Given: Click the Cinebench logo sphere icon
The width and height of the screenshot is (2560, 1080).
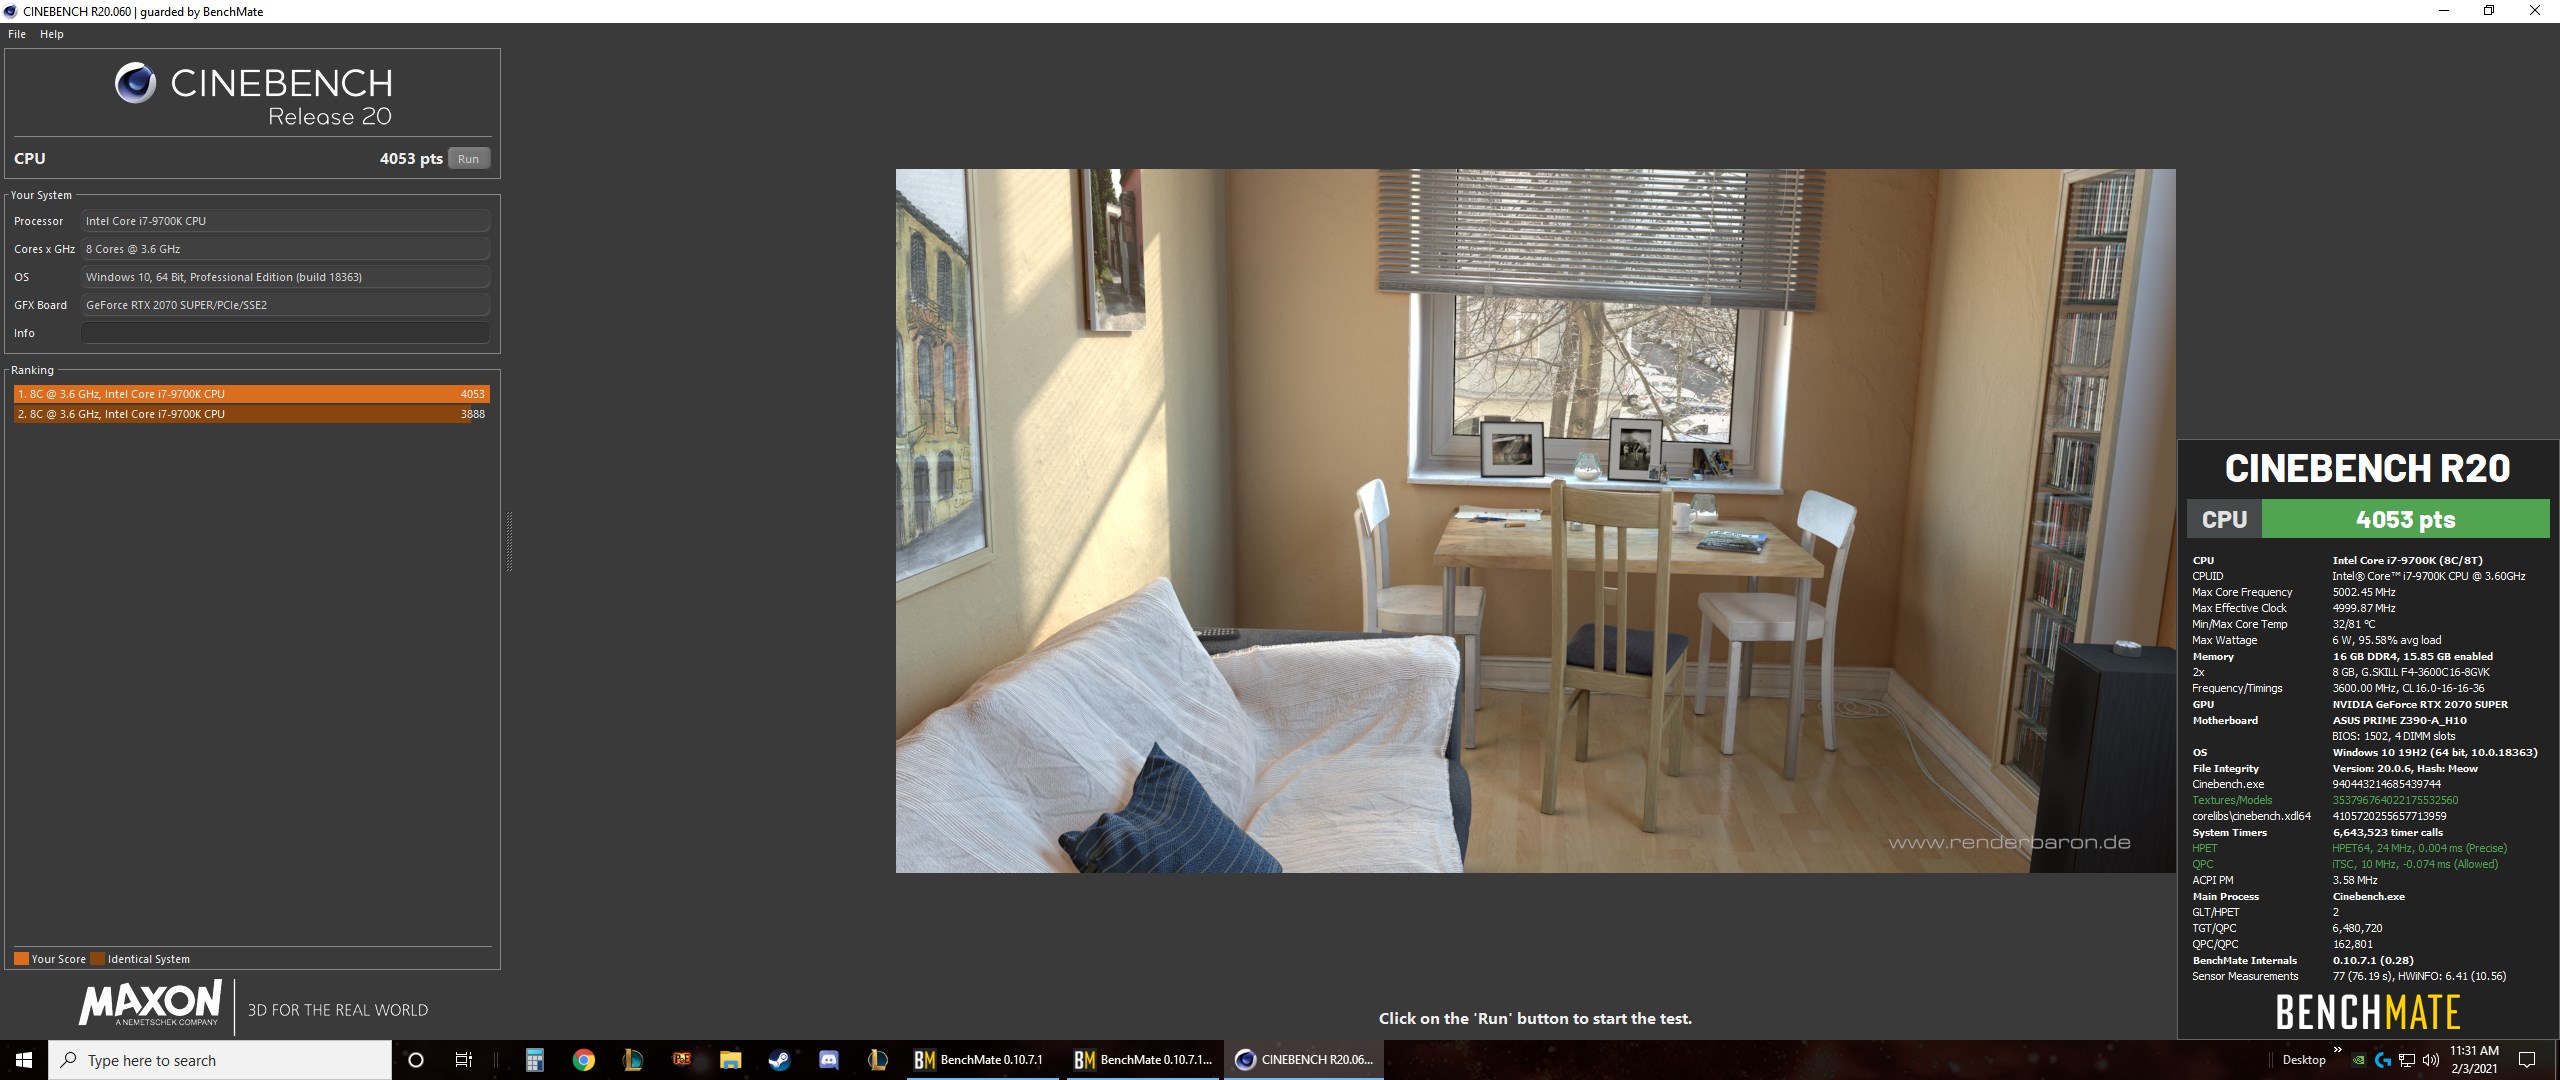Looking at the screenshot, I should (x=135, y=84).
